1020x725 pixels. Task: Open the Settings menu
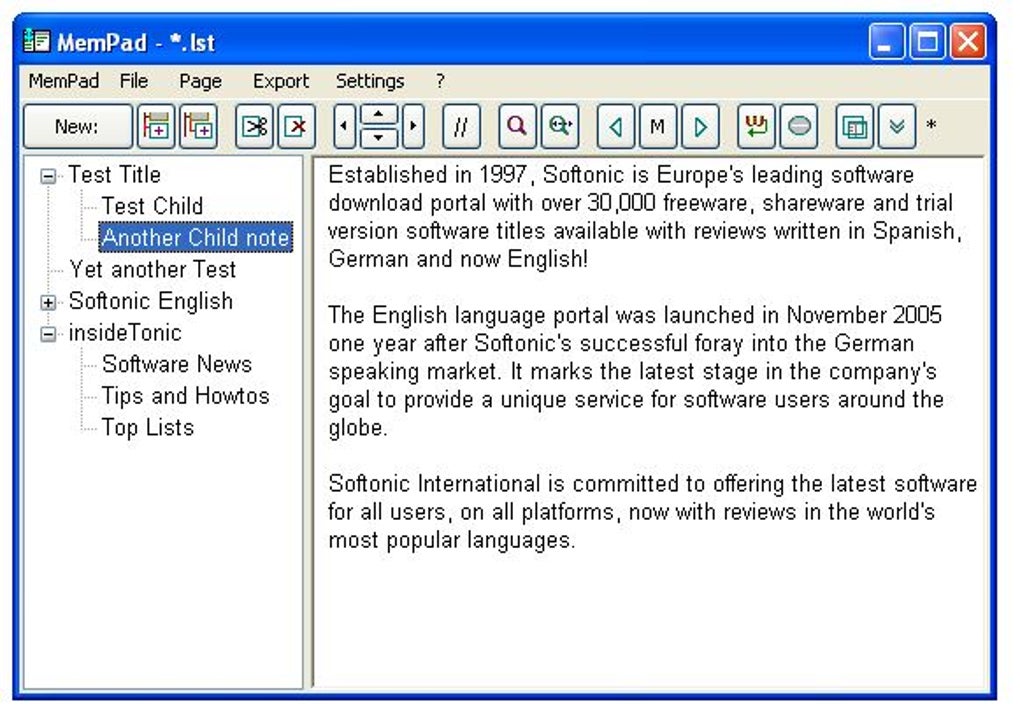(x=370, y=81)
